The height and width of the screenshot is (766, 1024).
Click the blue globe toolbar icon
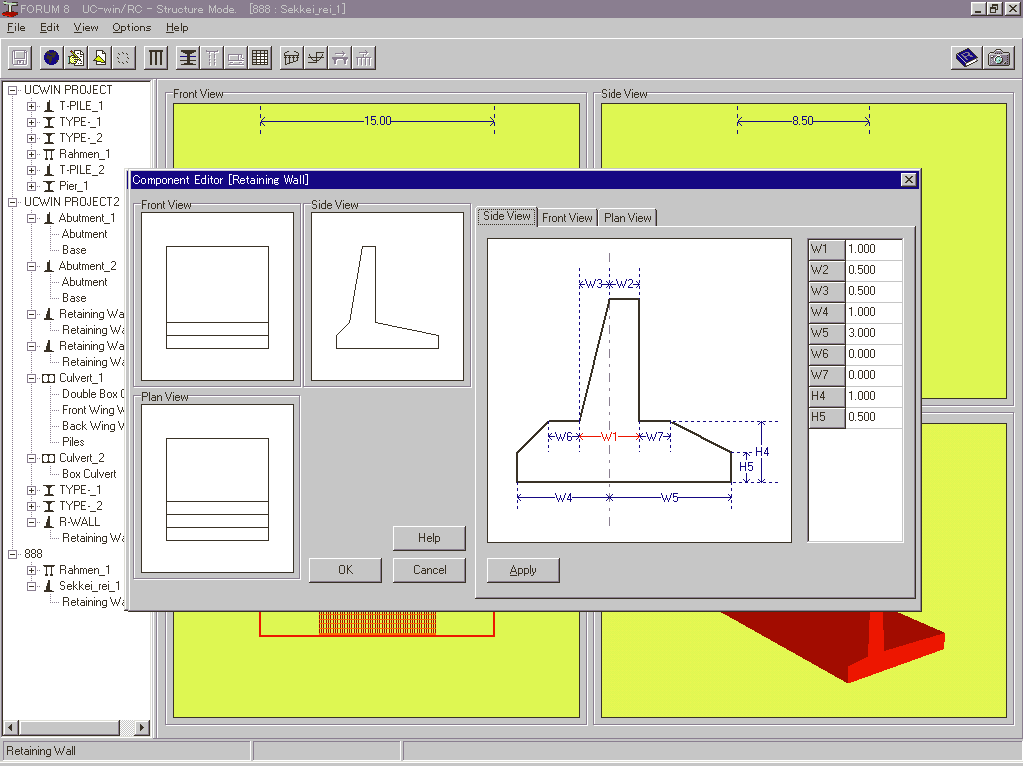click(x=51, y=58)
